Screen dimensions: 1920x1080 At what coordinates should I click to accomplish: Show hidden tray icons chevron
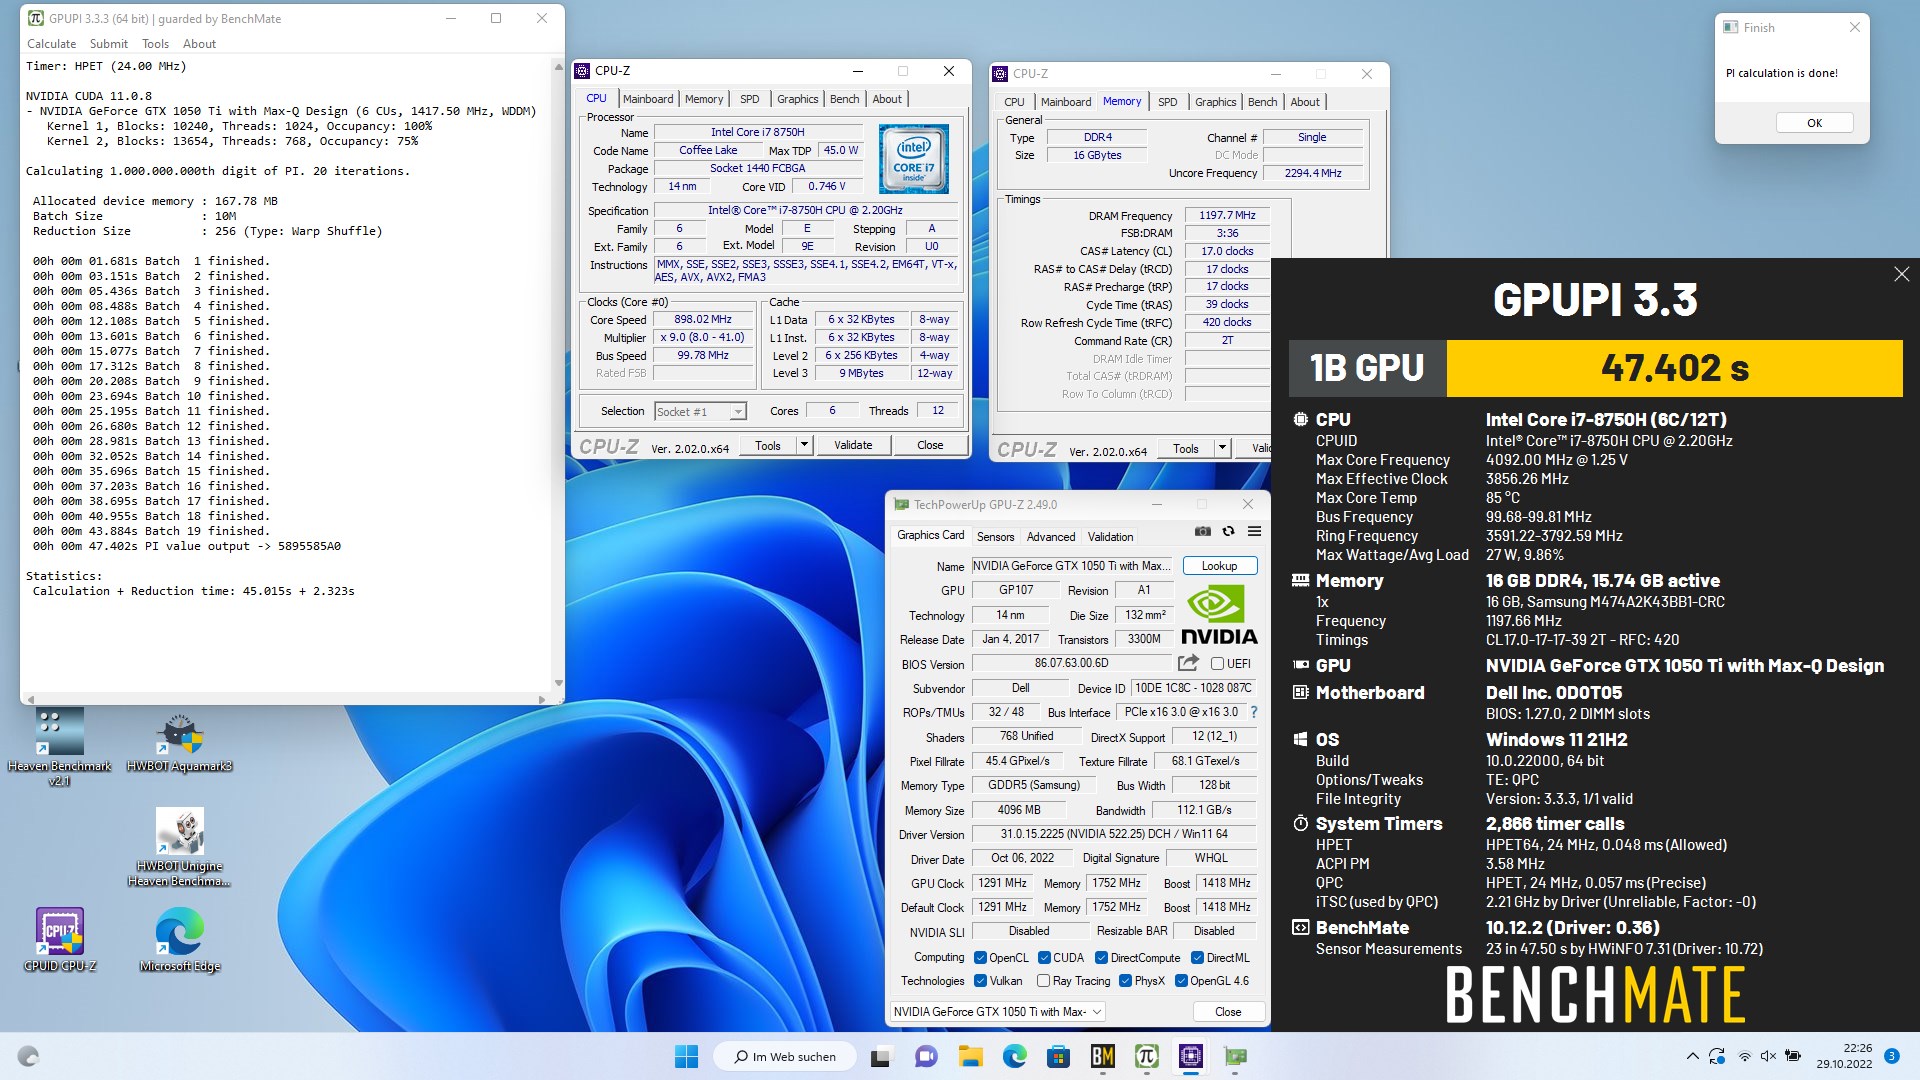(1692, 1056)
